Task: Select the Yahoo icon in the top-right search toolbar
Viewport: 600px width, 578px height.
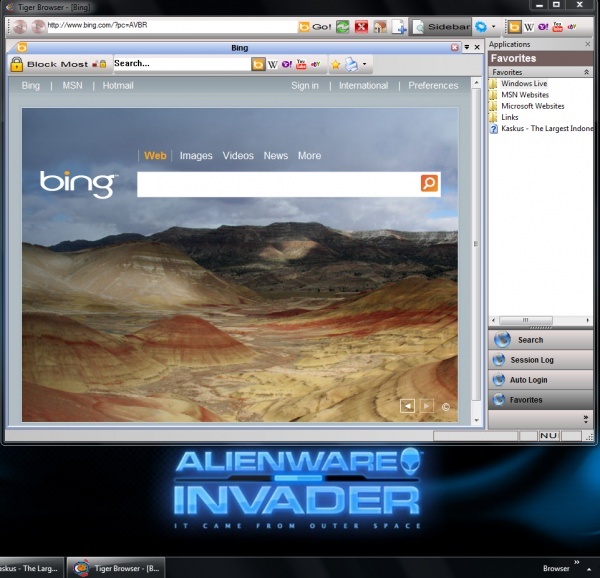Action: [543, 27]
